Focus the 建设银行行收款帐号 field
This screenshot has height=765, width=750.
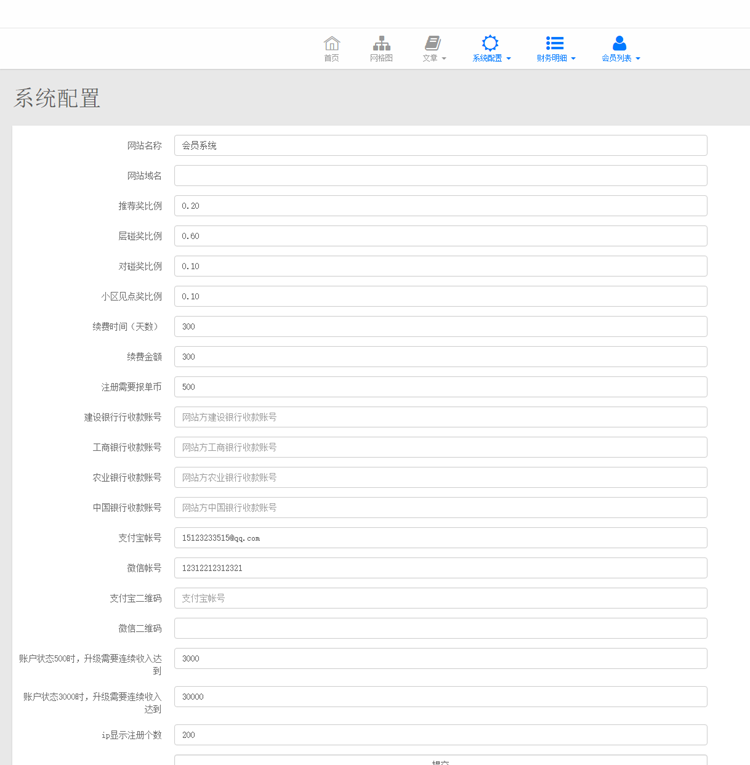point(441,417)
